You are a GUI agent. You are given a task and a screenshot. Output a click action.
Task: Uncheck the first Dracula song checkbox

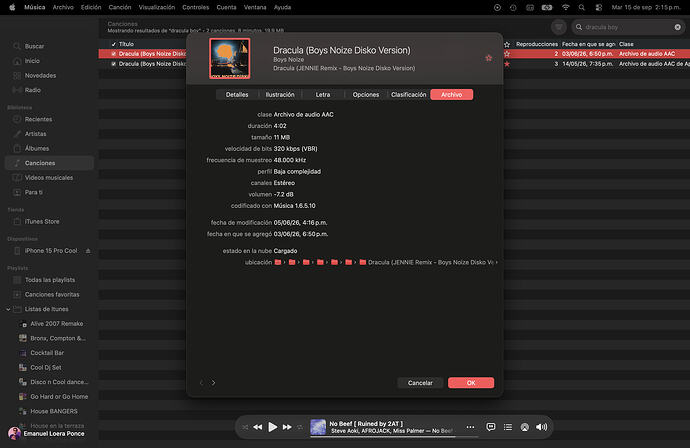[114, 54]
